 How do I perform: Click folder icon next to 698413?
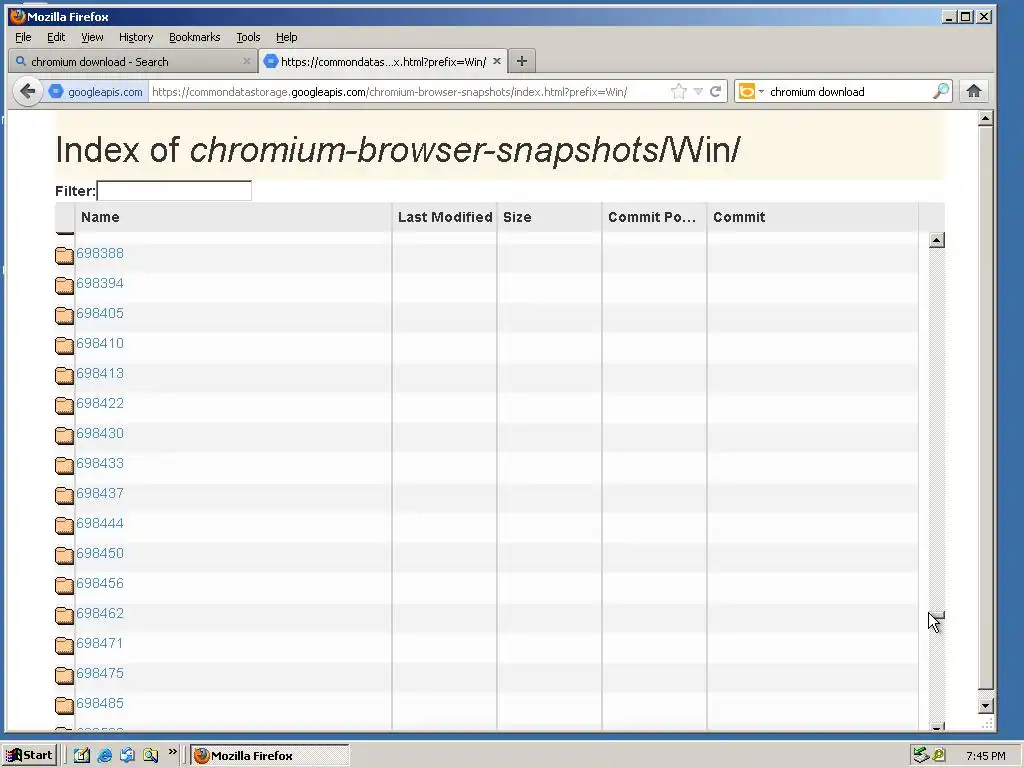[64, 375]
